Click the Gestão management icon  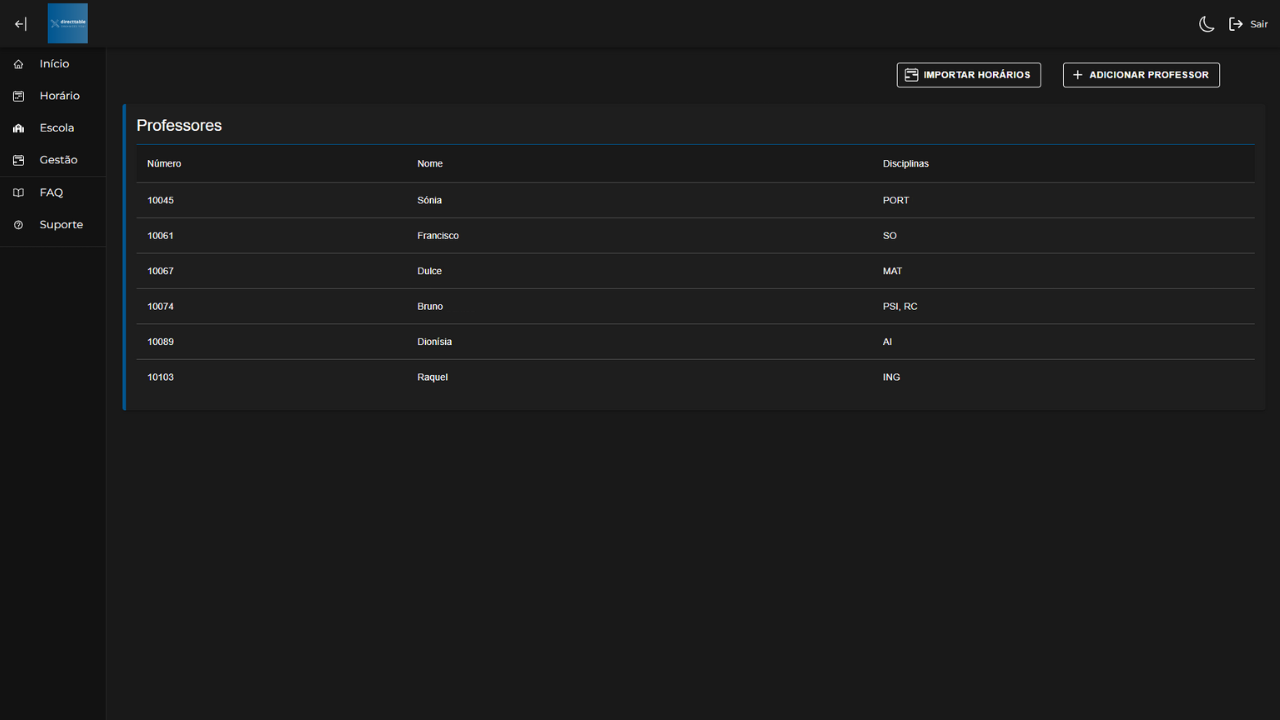pyautogui.click(x=18, y=160)
